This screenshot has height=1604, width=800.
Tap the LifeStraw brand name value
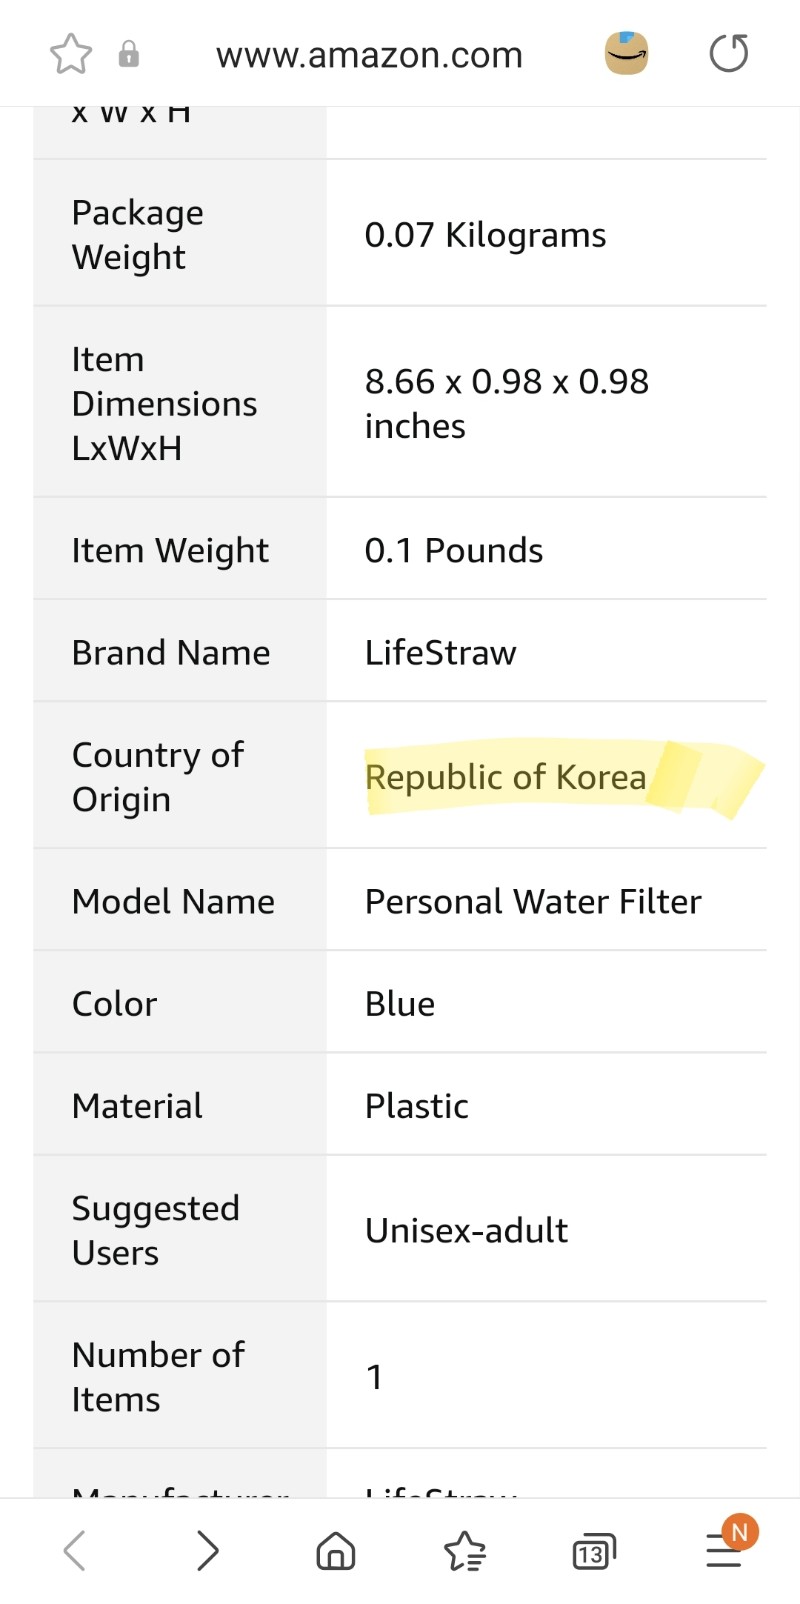(440, 653)
